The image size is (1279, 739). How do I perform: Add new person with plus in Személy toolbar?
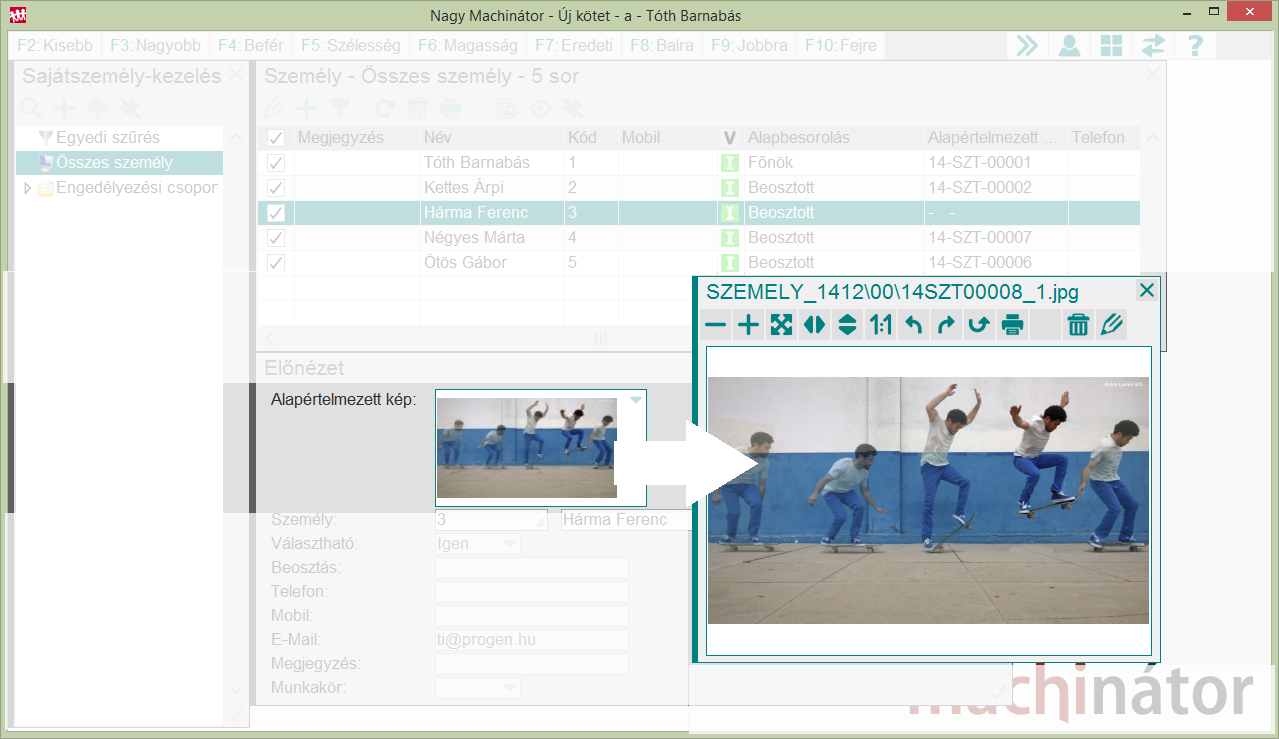coord(306,108)
